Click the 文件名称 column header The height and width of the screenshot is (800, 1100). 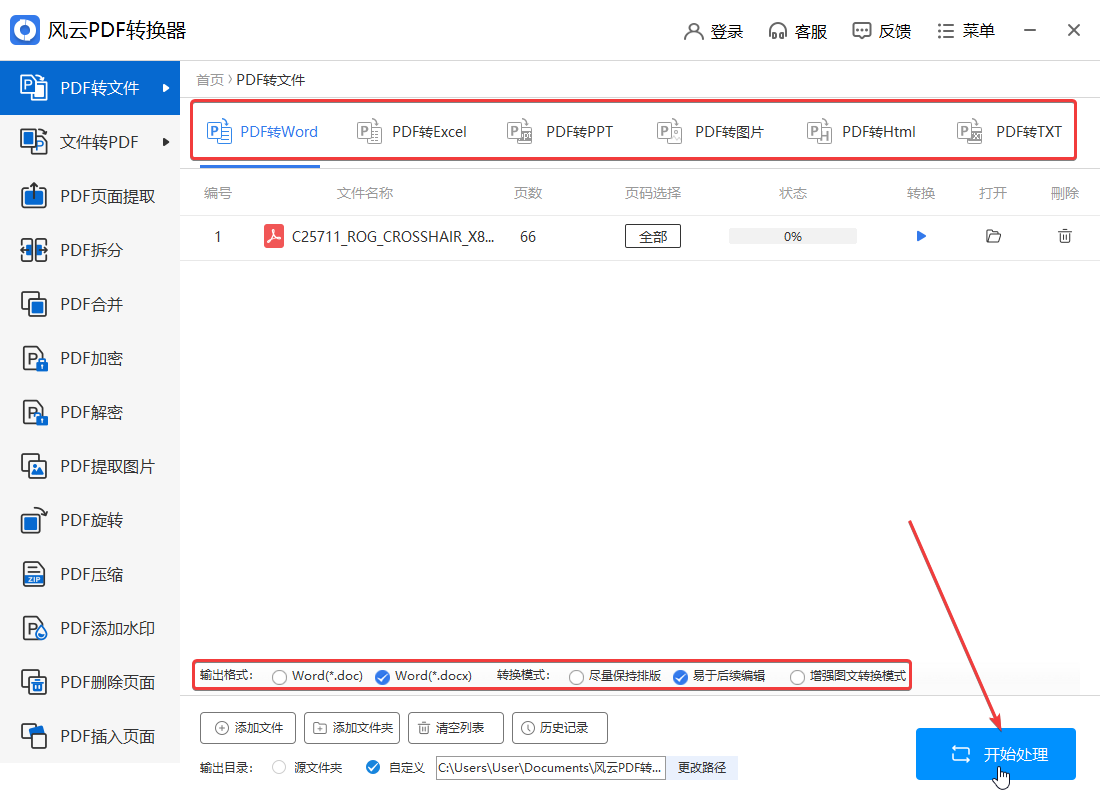point(365,193)
